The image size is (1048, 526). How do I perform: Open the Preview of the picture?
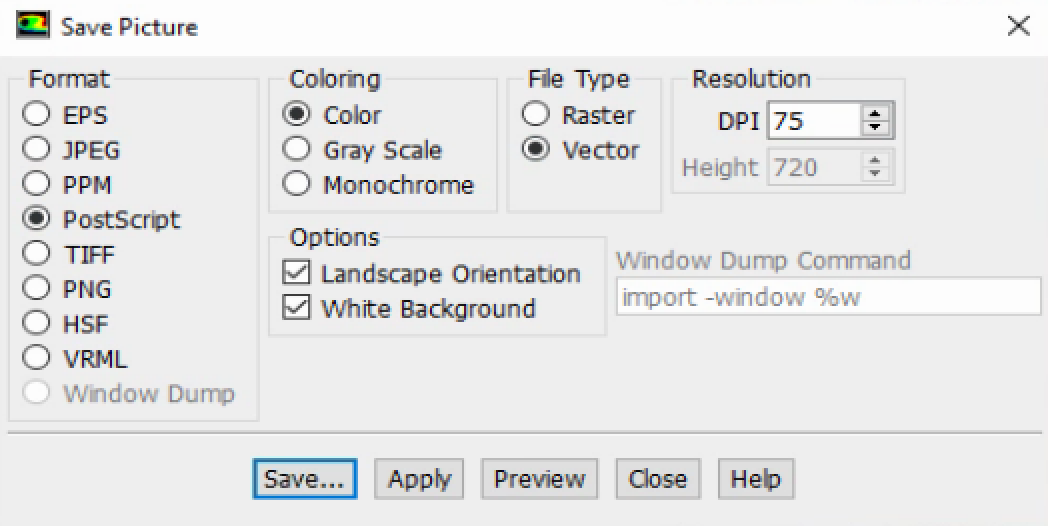(539, 479)
